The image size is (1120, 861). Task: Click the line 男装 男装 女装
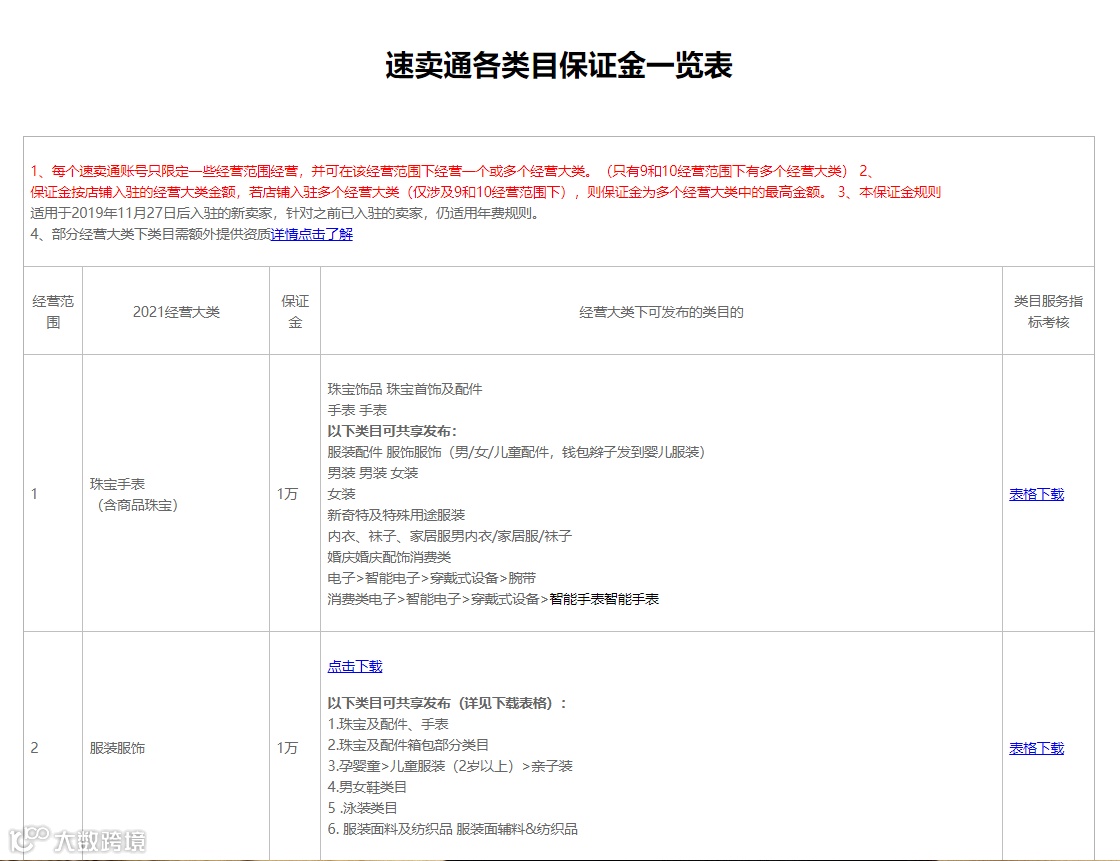pyautogui.click(x=373, y=473)
